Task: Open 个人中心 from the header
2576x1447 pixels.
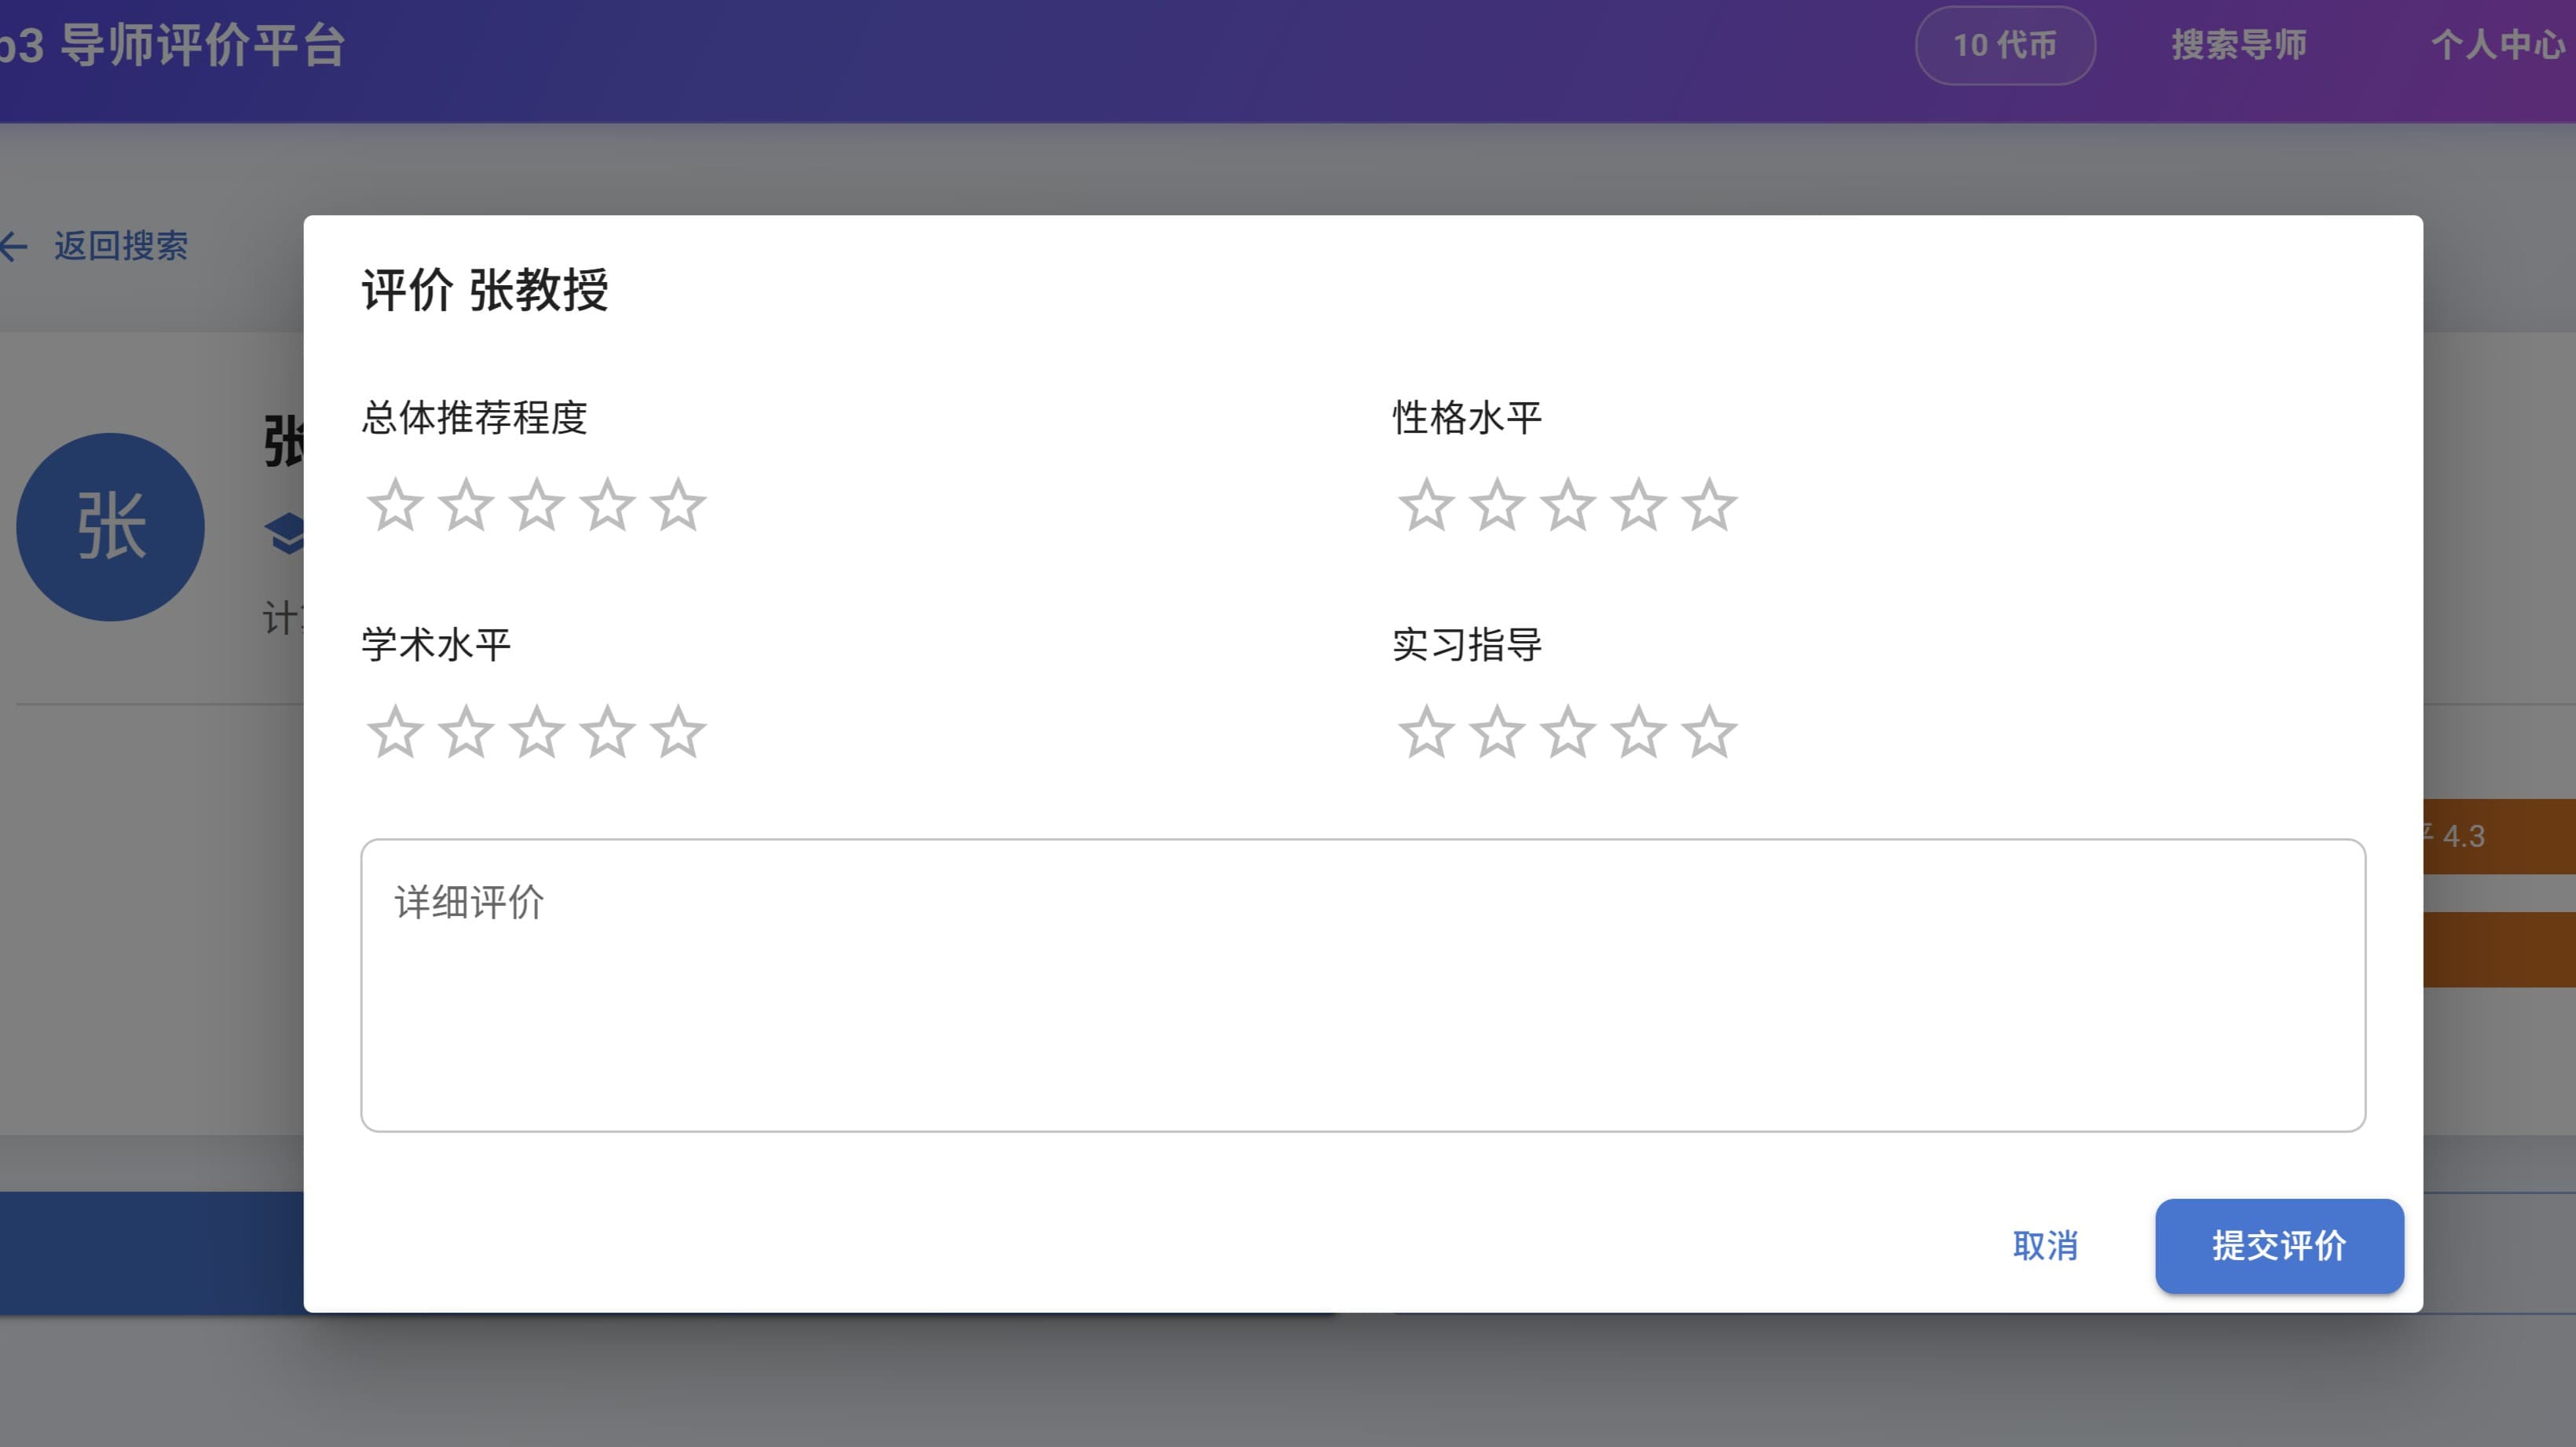Action: point(2497,44)
